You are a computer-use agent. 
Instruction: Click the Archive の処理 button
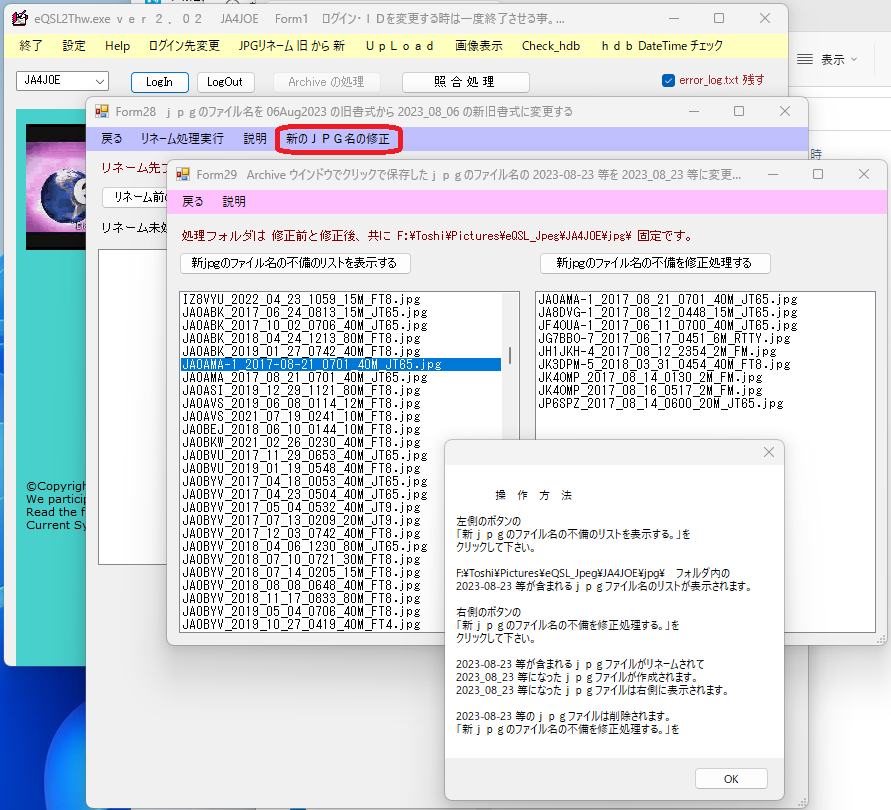326,82
